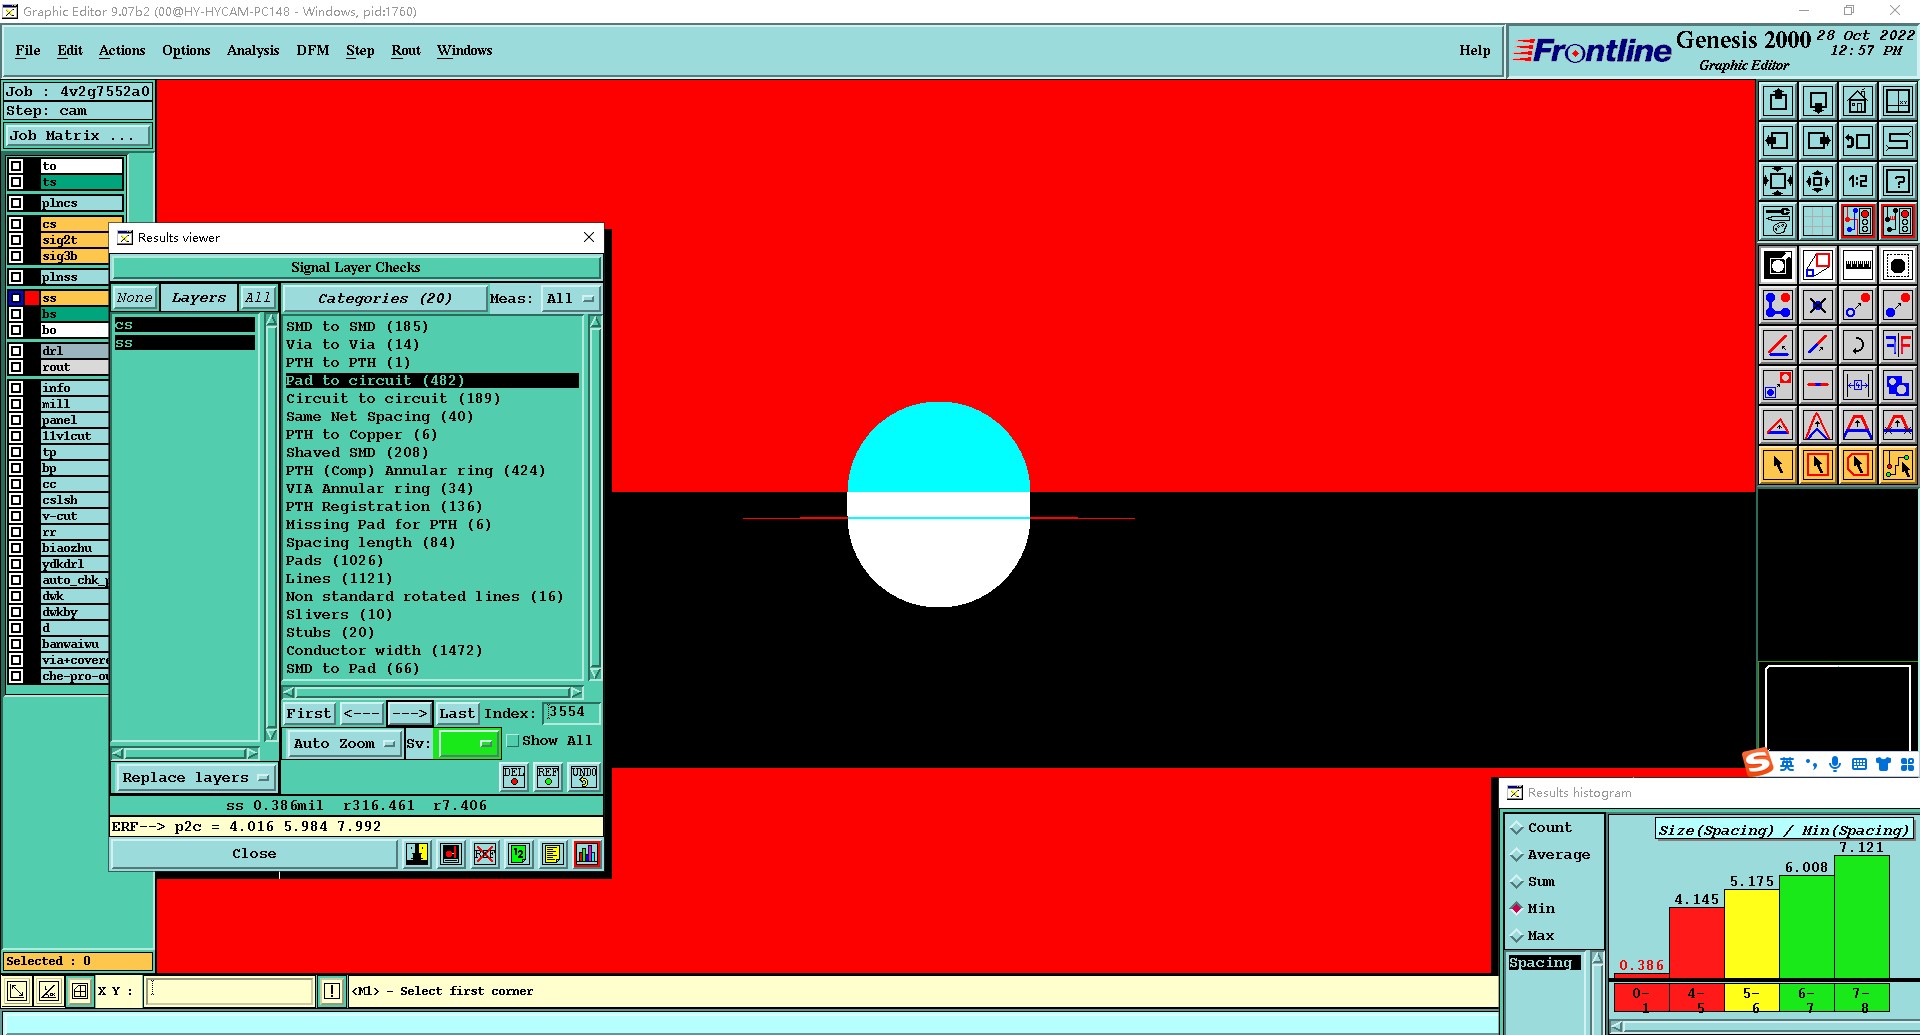This screenshot has height=1035, width=1920.
Task: Click the yellow notes report icon
Action: coord(553,854)
